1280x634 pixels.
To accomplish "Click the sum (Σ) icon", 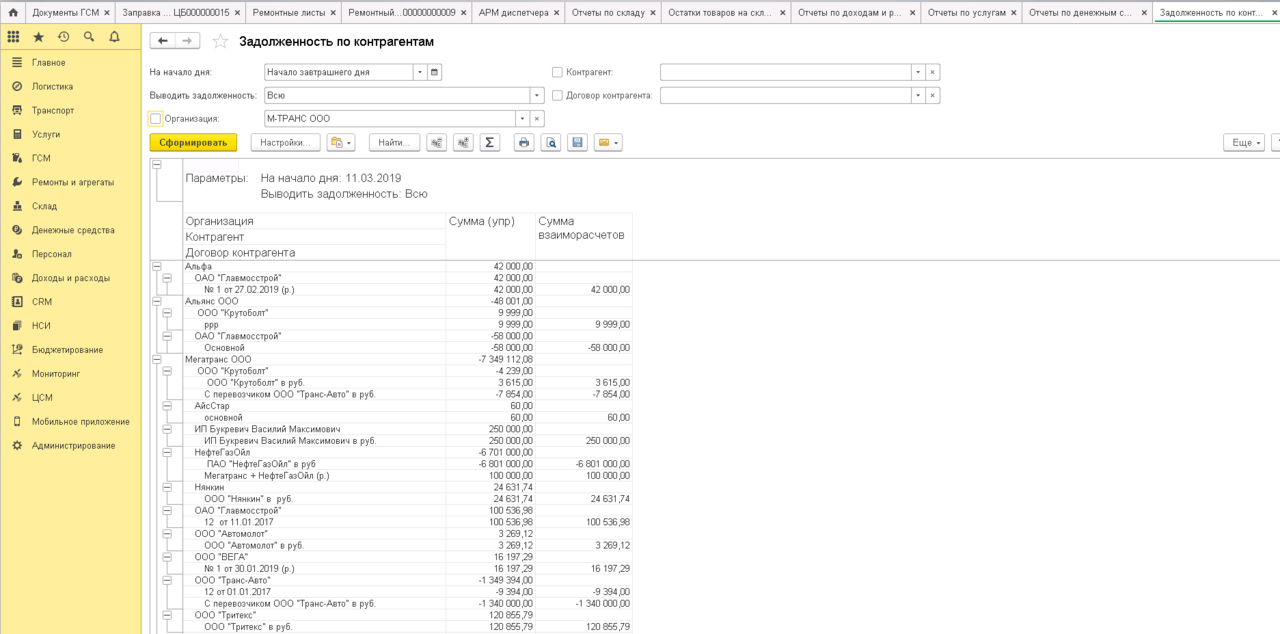I will (x=490, y=143).
